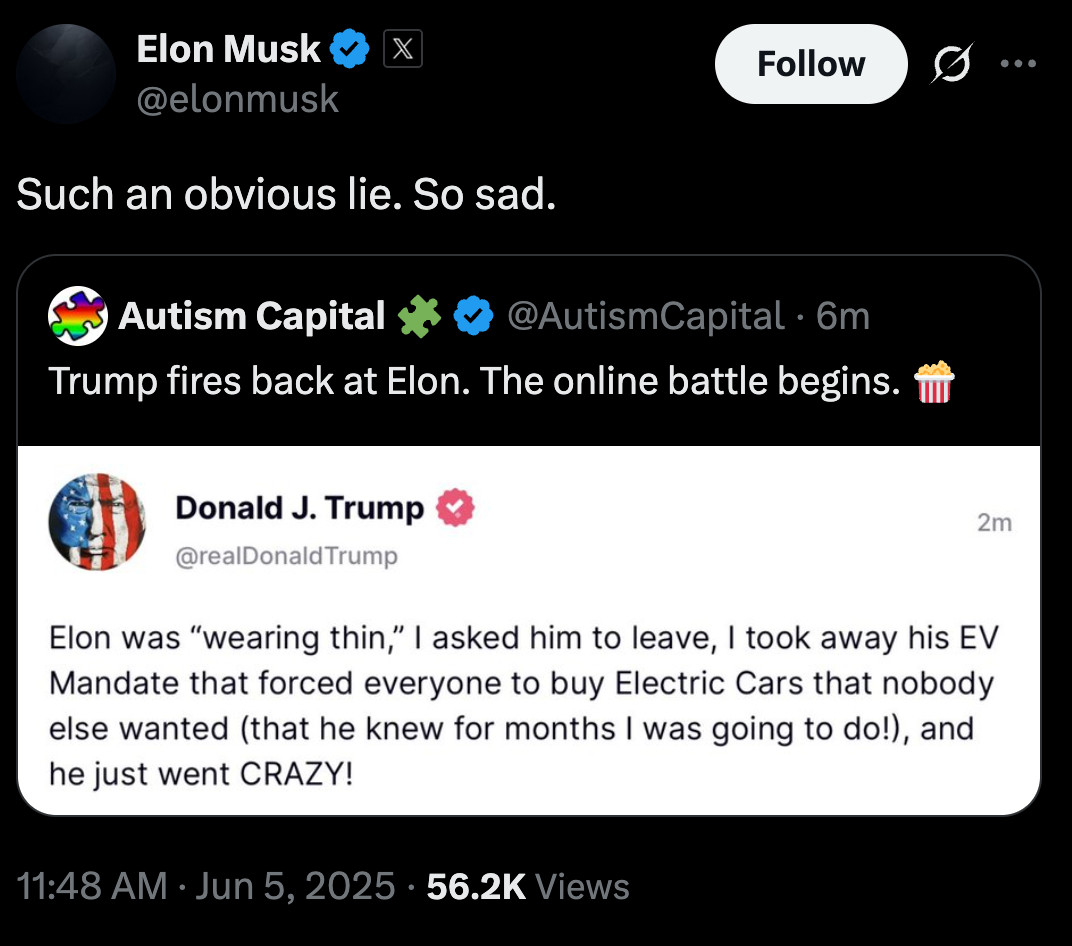Click Autism Capital's rainbow puzzle avatar
This screenshot has width=1072, height=946.
click(77, 316)
